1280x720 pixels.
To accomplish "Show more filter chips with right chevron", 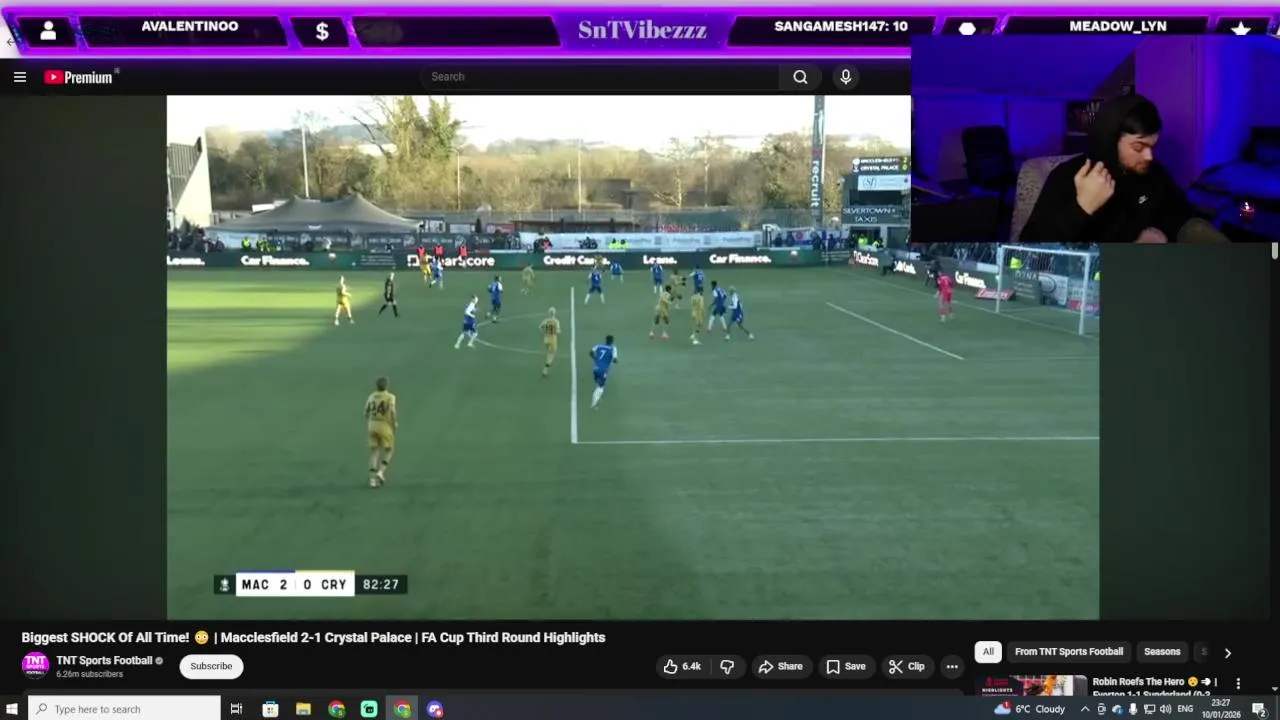I will tap(1227, 652).
